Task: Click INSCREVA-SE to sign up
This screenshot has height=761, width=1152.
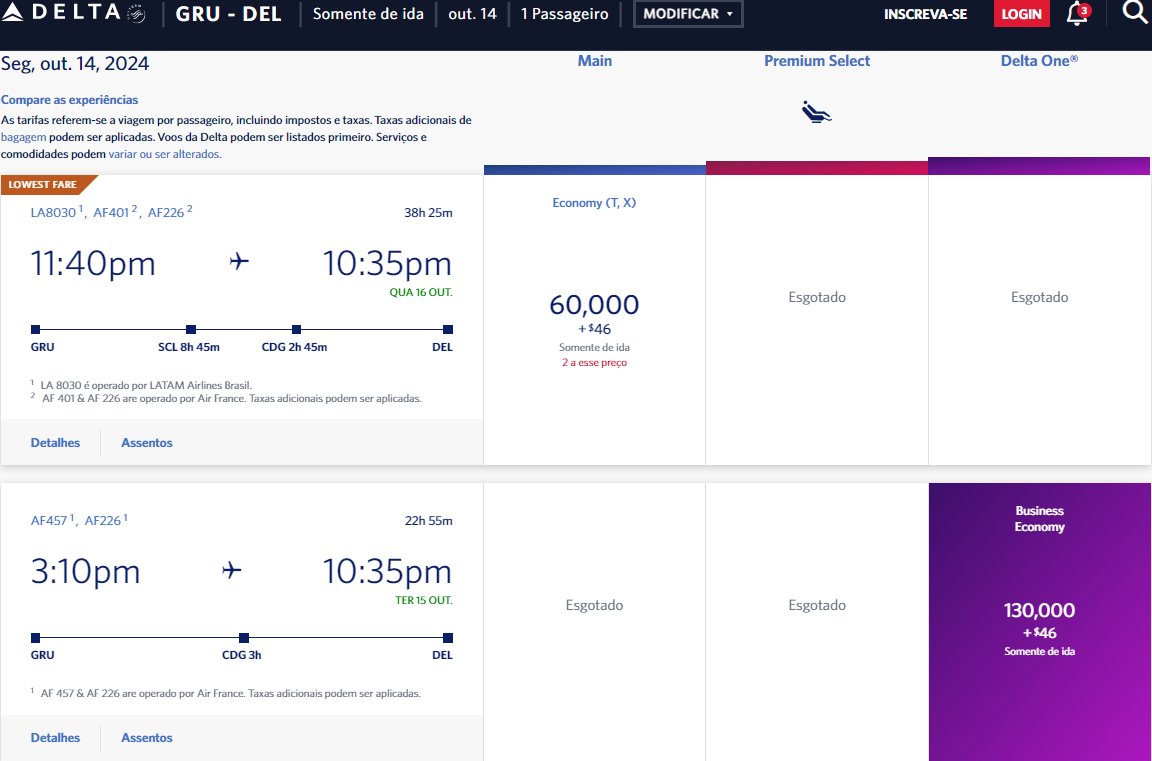Action: click(925, 14)
